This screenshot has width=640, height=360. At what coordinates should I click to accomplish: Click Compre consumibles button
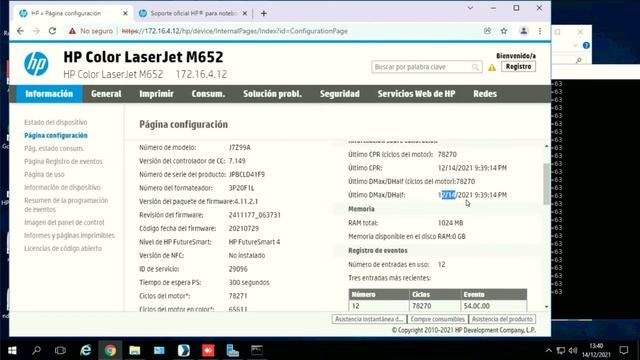(x=438, y=319)
